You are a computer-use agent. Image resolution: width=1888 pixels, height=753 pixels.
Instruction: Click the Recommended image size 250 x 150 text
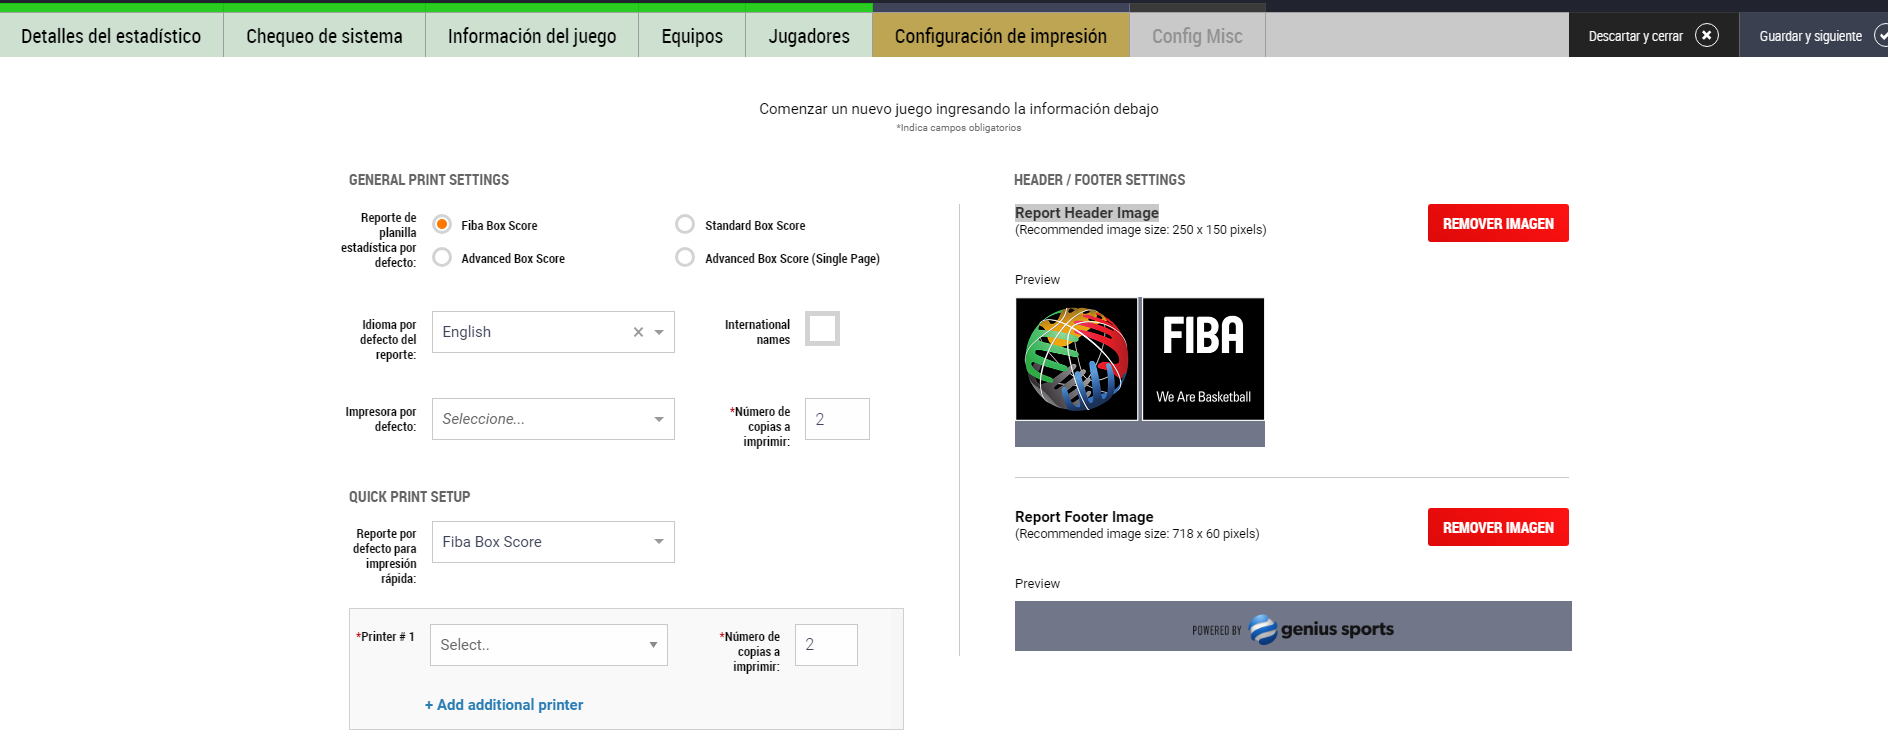click(x=1141, y=230)
